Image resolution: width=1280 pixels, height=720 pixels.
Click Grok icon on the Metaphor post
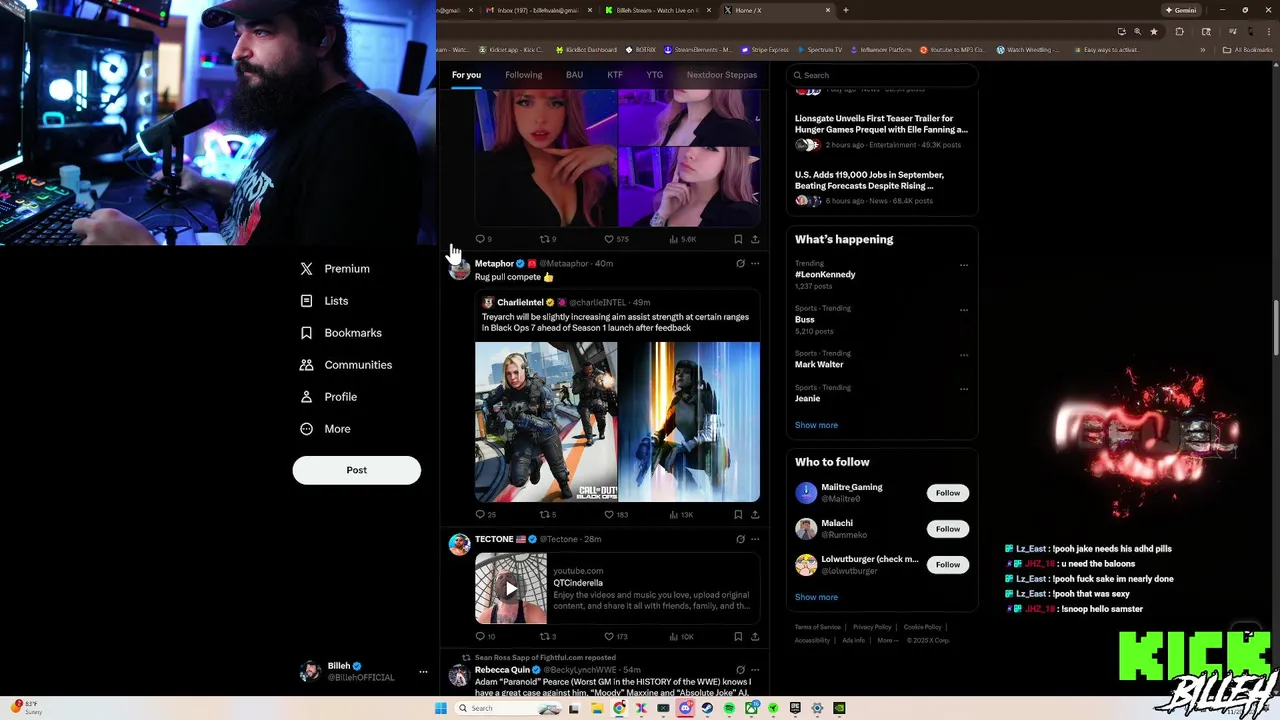tap(740, 264)
